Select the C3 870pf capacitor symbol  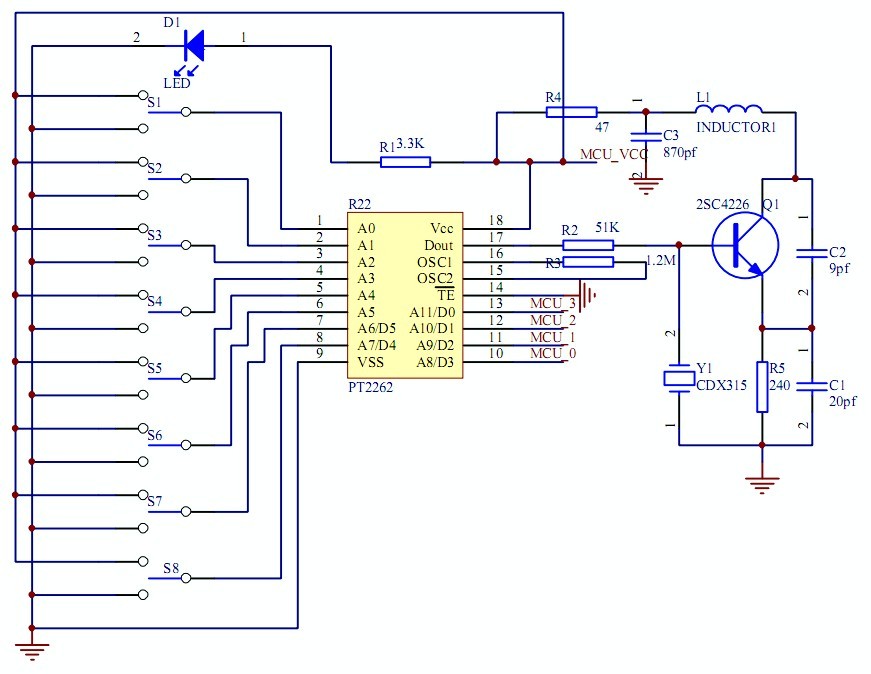tap(645, 137)
